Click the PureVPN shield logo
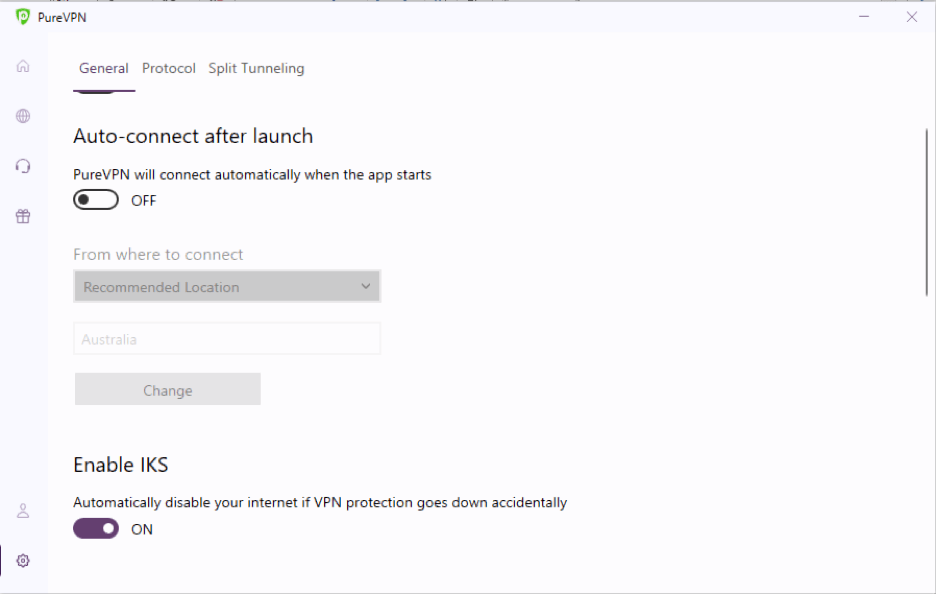This screenshot has height=594, width=936. [23, 17]
